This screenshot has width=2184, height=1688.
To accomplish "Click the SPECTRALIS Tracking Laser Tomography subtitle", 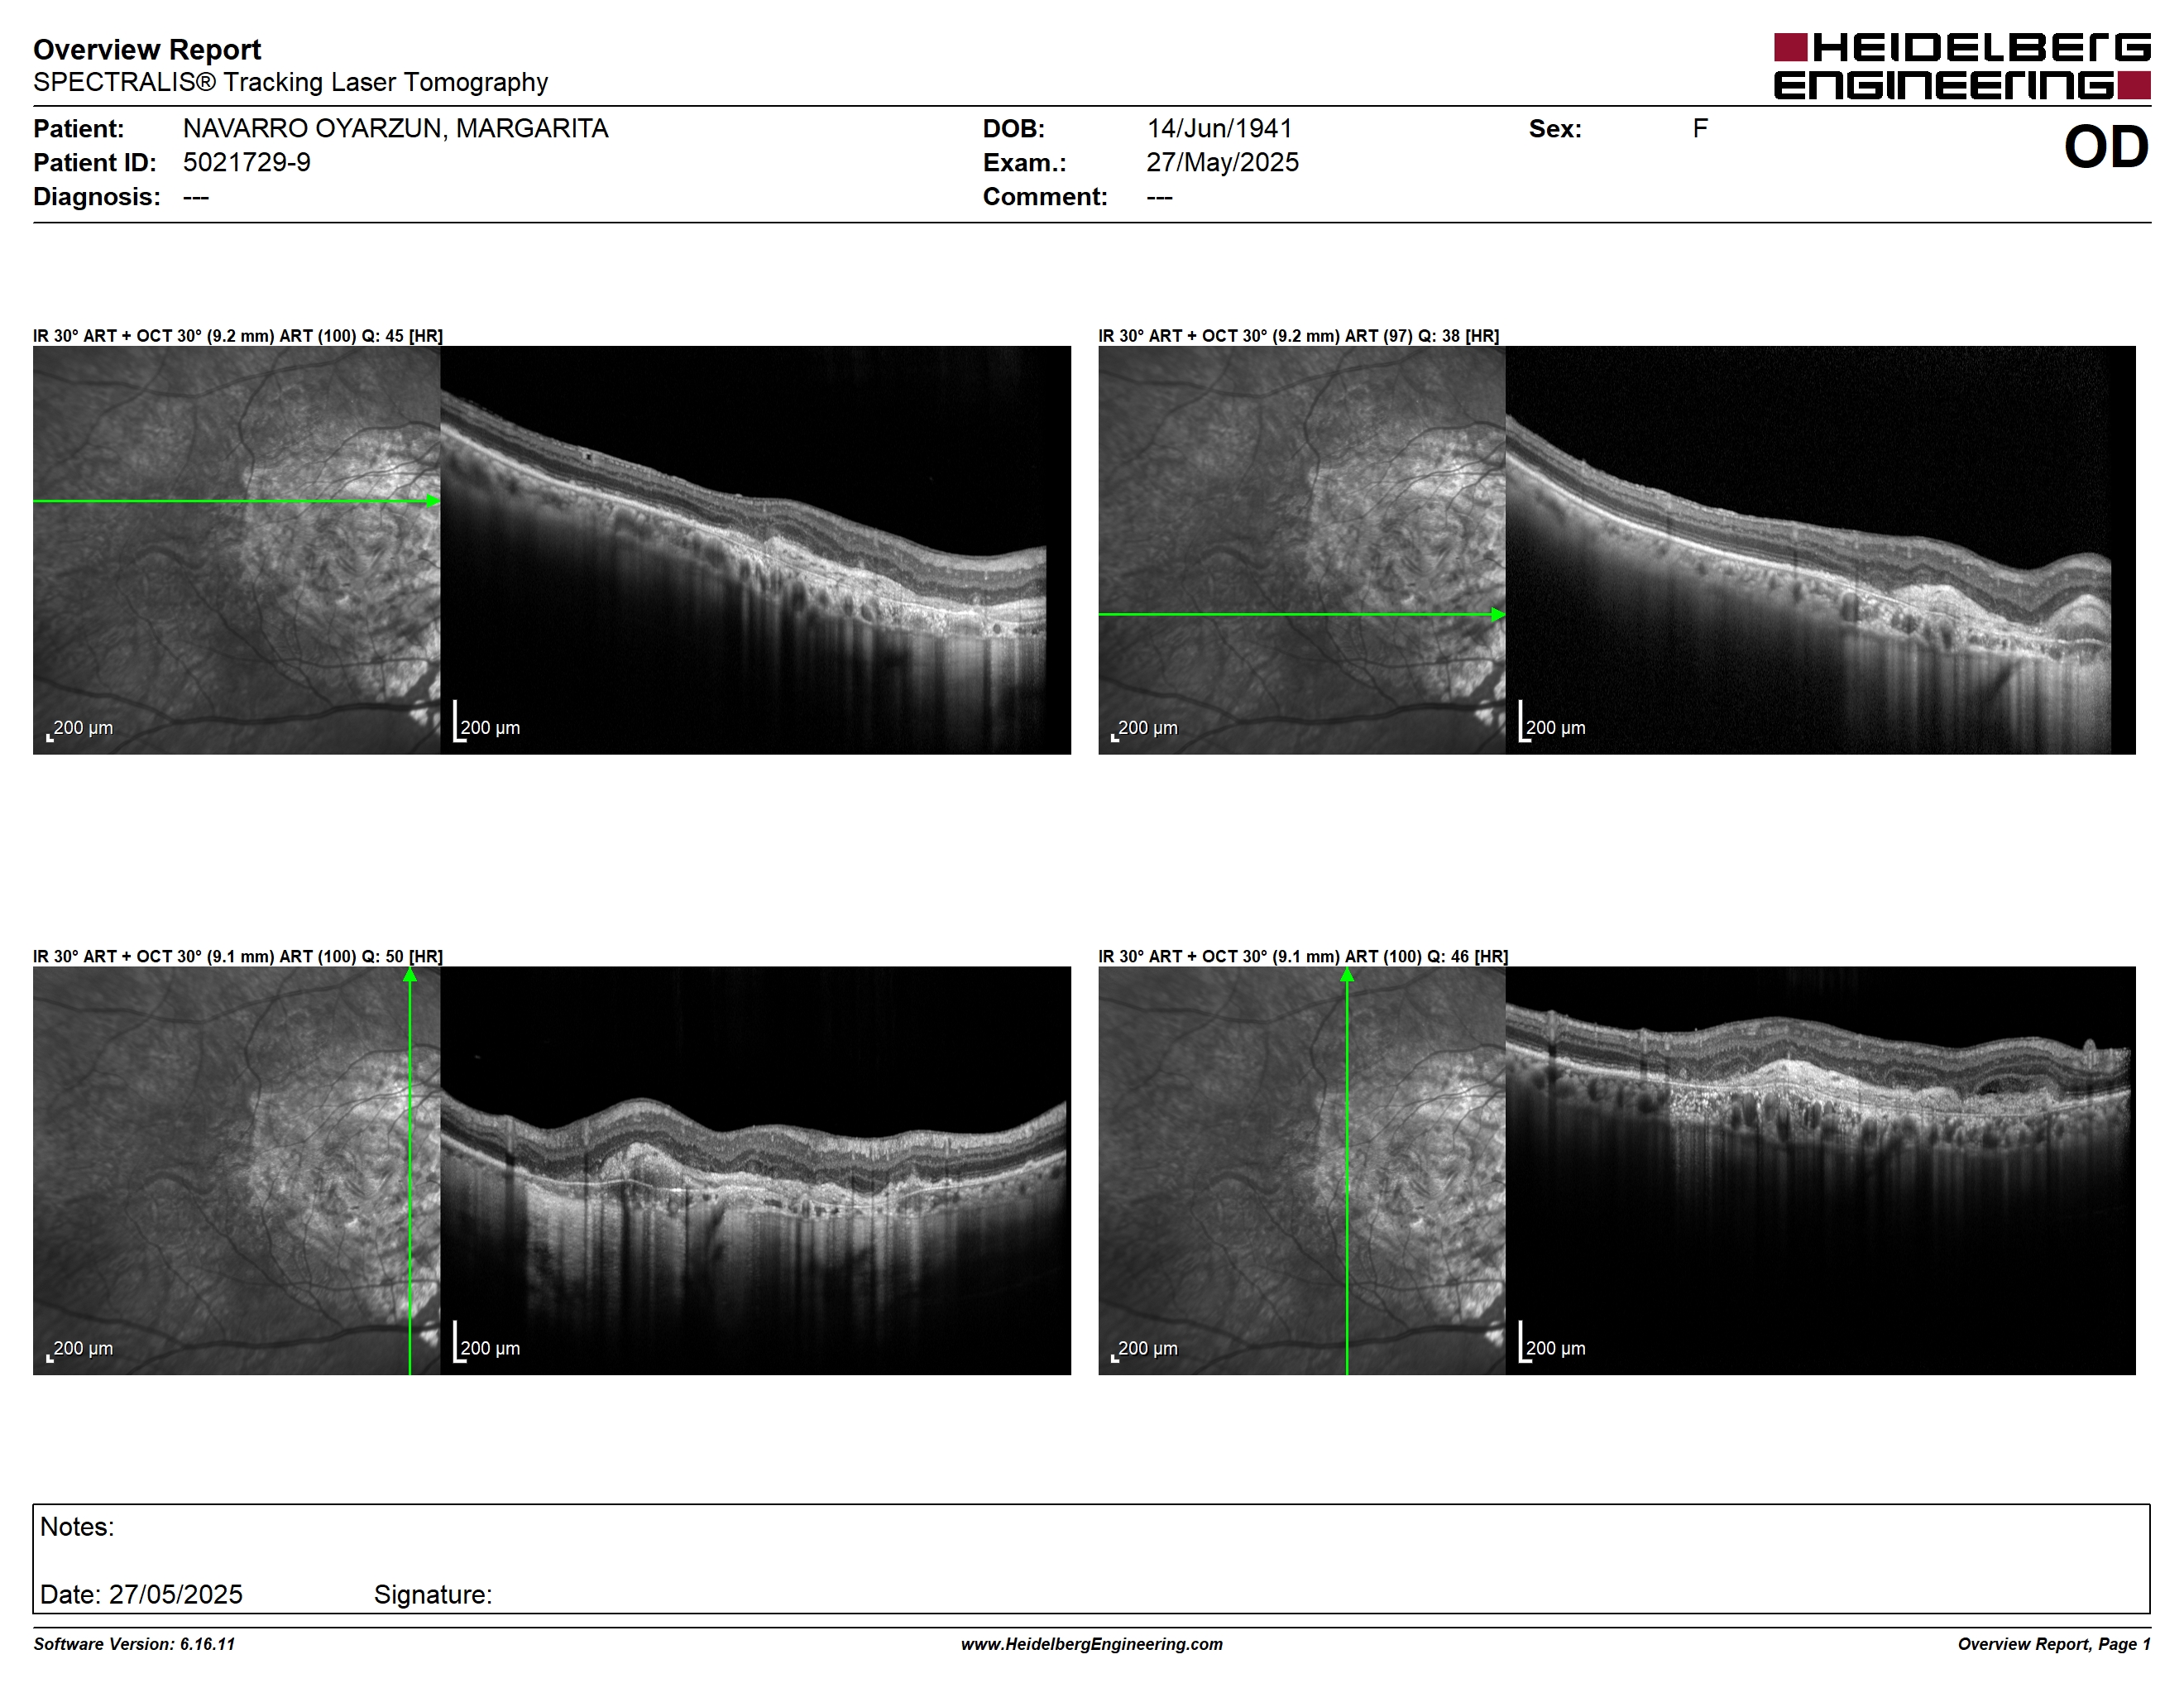I will 290,82.
